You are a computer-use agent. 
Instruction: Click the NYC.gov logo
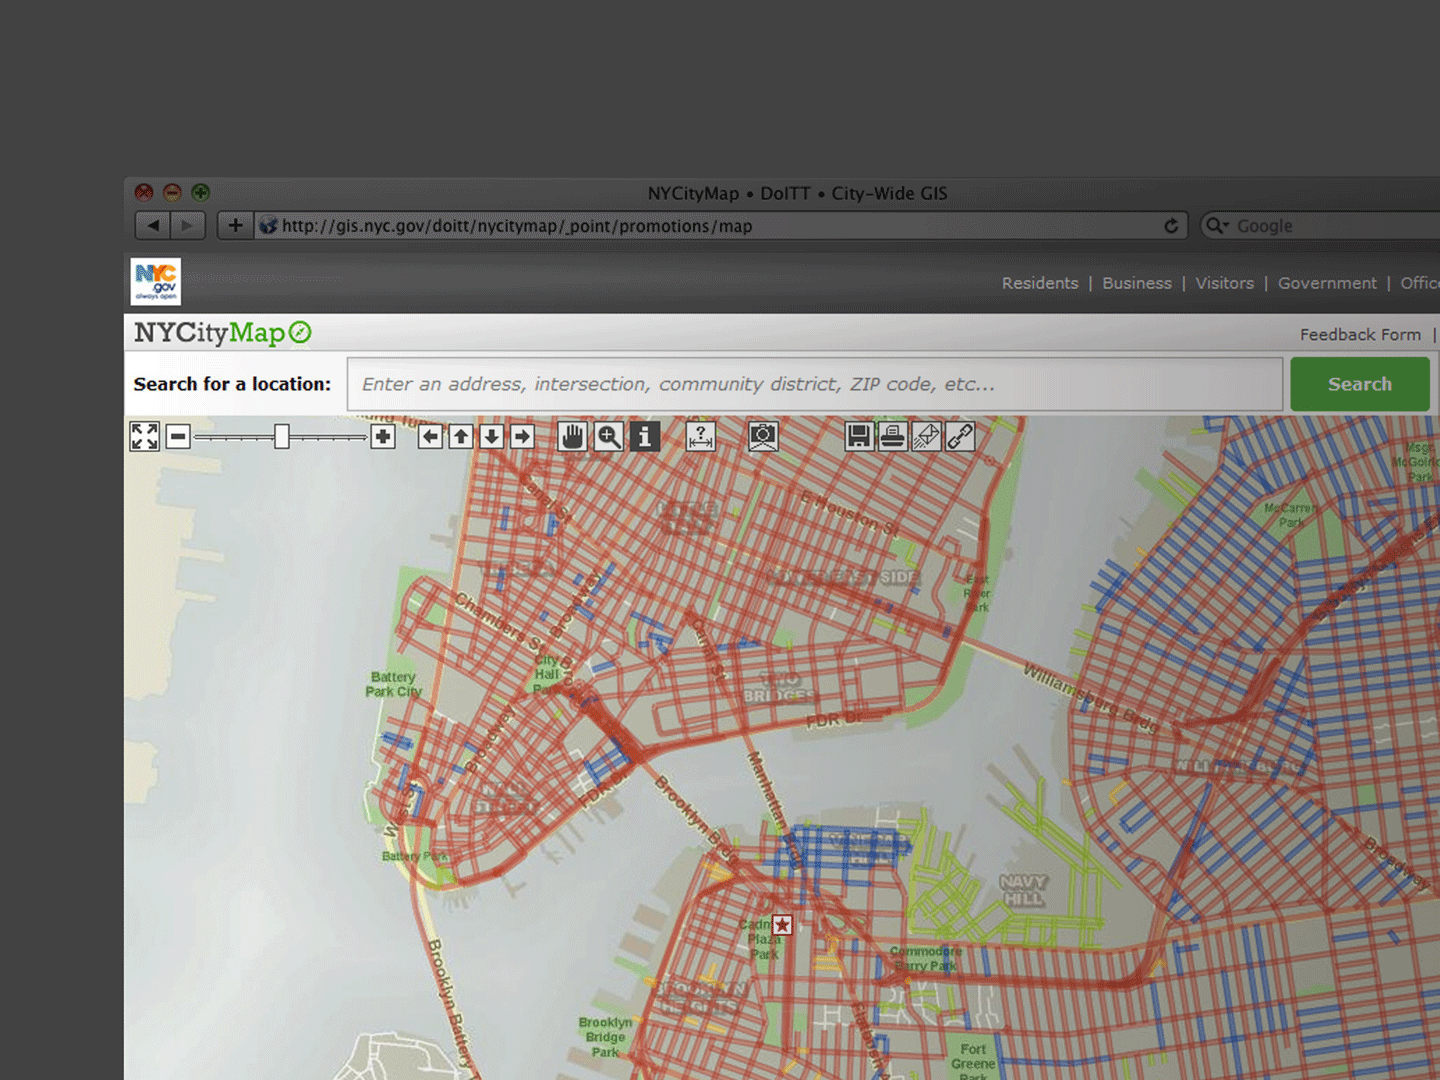click(156, 281)
